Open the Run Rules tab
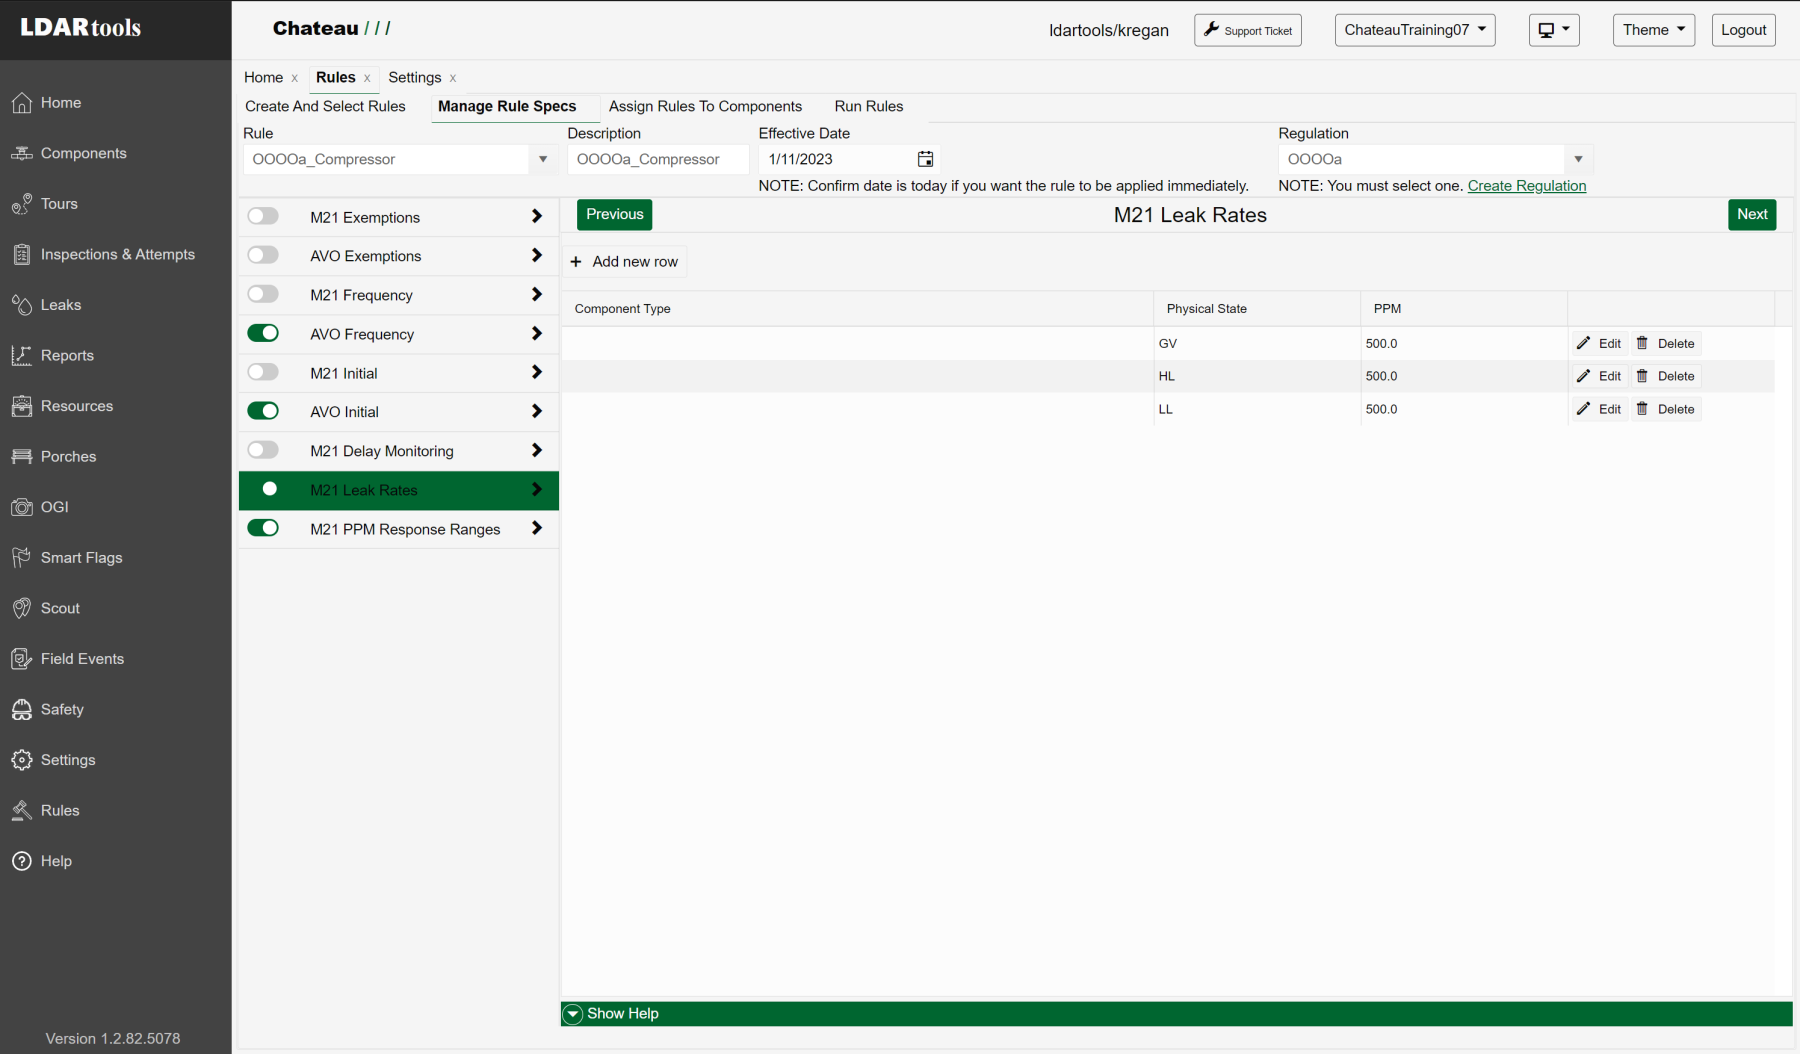This screenshot has width=1800, height=1054. point(868,106)
